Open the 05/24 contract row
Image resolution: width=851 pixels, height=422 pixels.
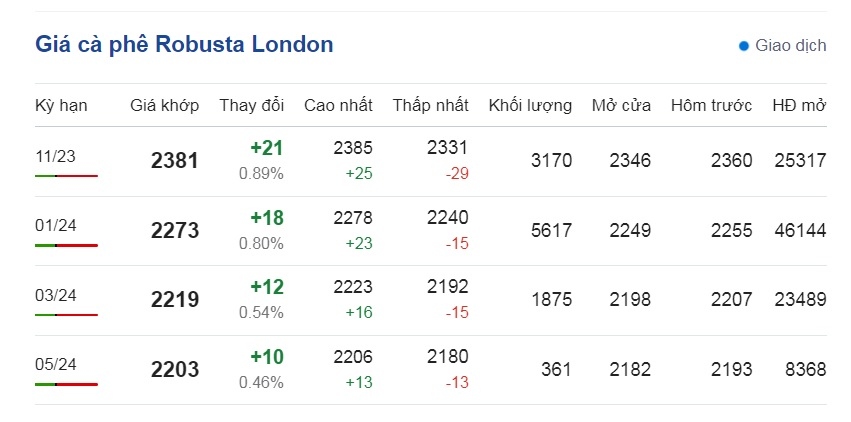[x=430, y=369]
